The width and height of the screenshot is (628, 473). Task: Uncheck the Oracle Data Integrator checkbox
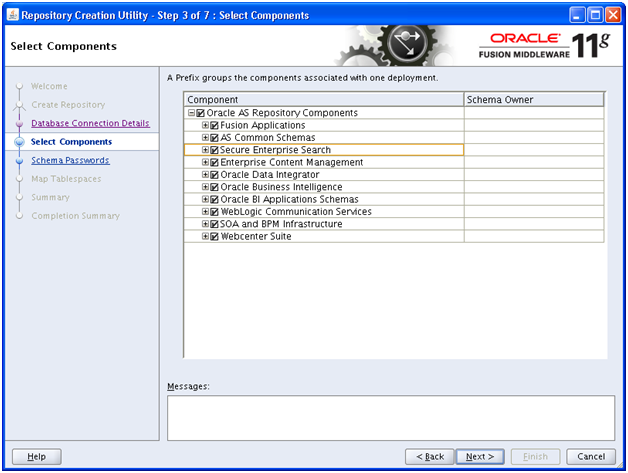pos(214,175)
